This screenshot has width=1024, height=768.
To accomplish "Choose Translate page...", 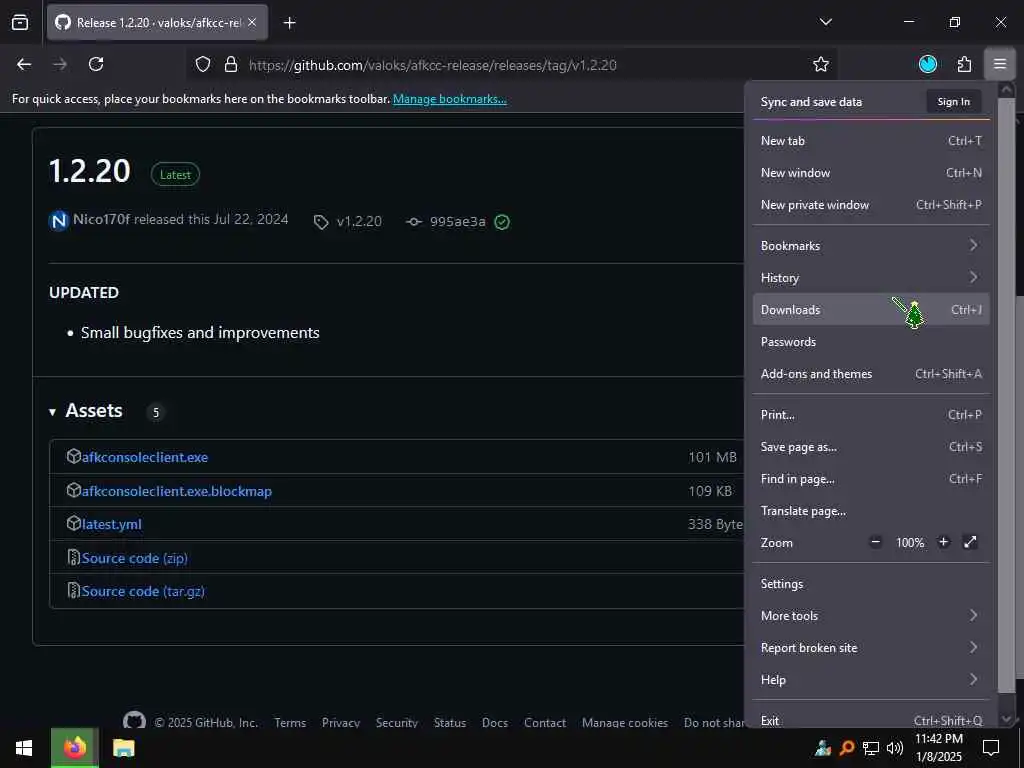I will (871, 511).
